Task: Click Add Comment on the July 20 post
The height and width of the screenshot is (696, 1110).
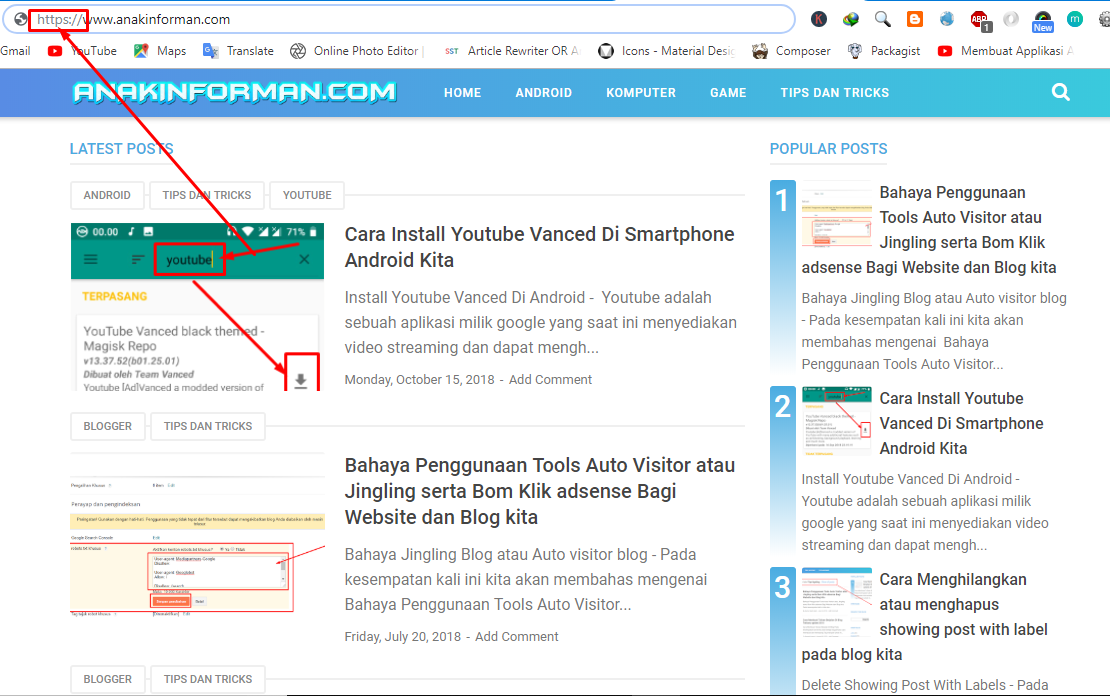Action: (x=516, y=637)
